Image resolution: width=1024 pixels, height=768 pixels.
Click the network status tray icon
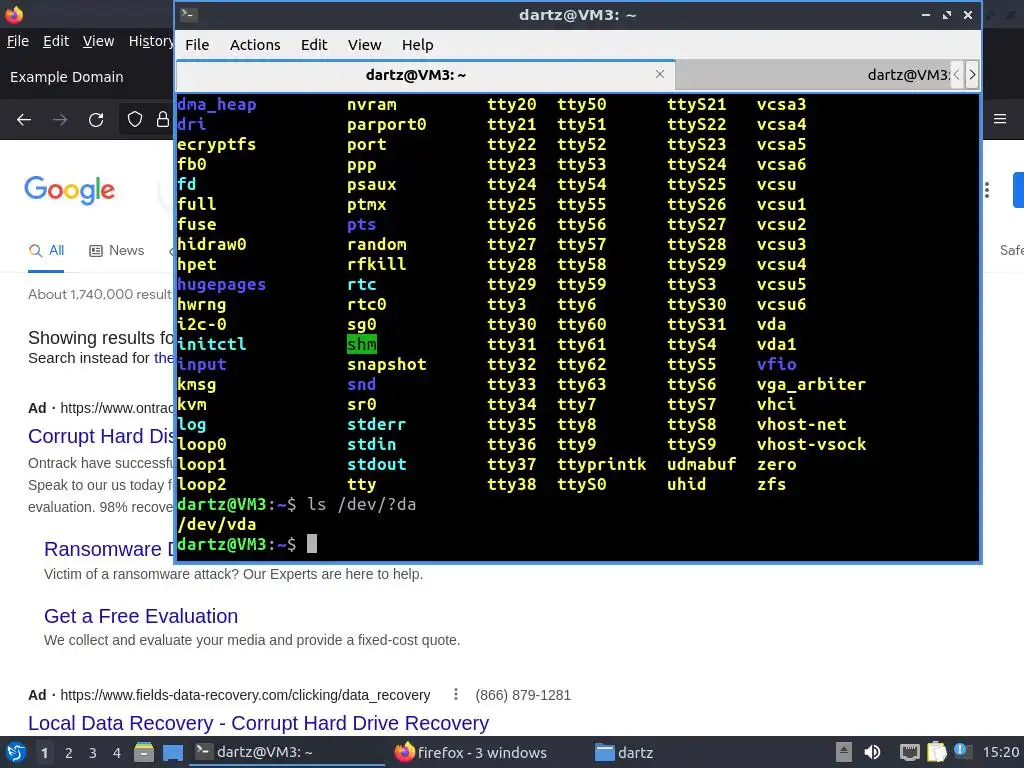coord(909,752)
